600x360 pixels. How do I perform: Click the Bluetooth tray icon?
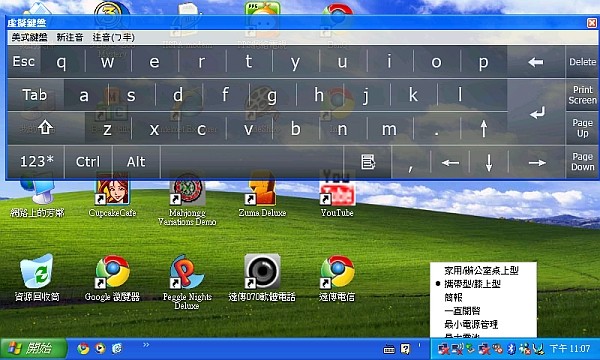click(511, 349)
